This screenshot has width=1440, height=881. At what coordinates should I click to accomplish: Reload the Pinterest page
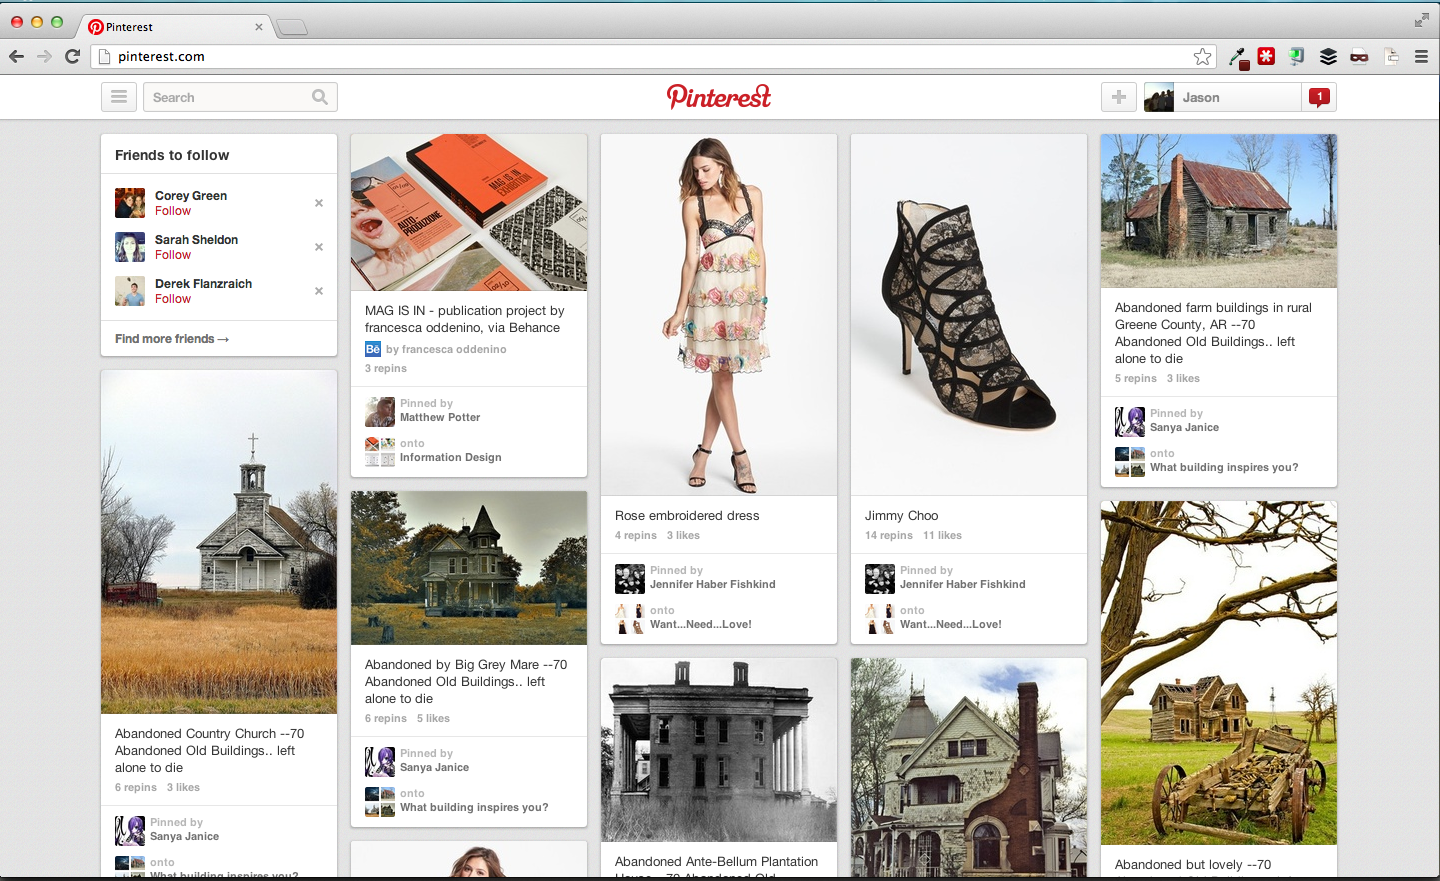tap(72, 56)
